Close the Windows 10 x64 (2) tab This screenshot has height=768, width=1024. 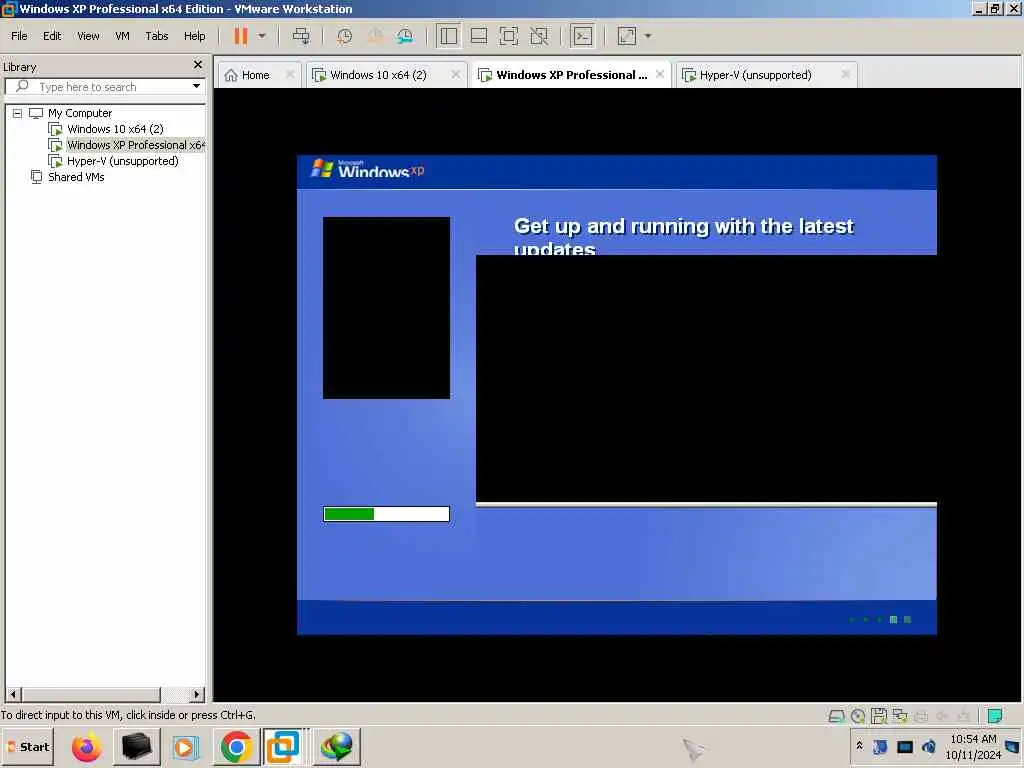point(456,74)
